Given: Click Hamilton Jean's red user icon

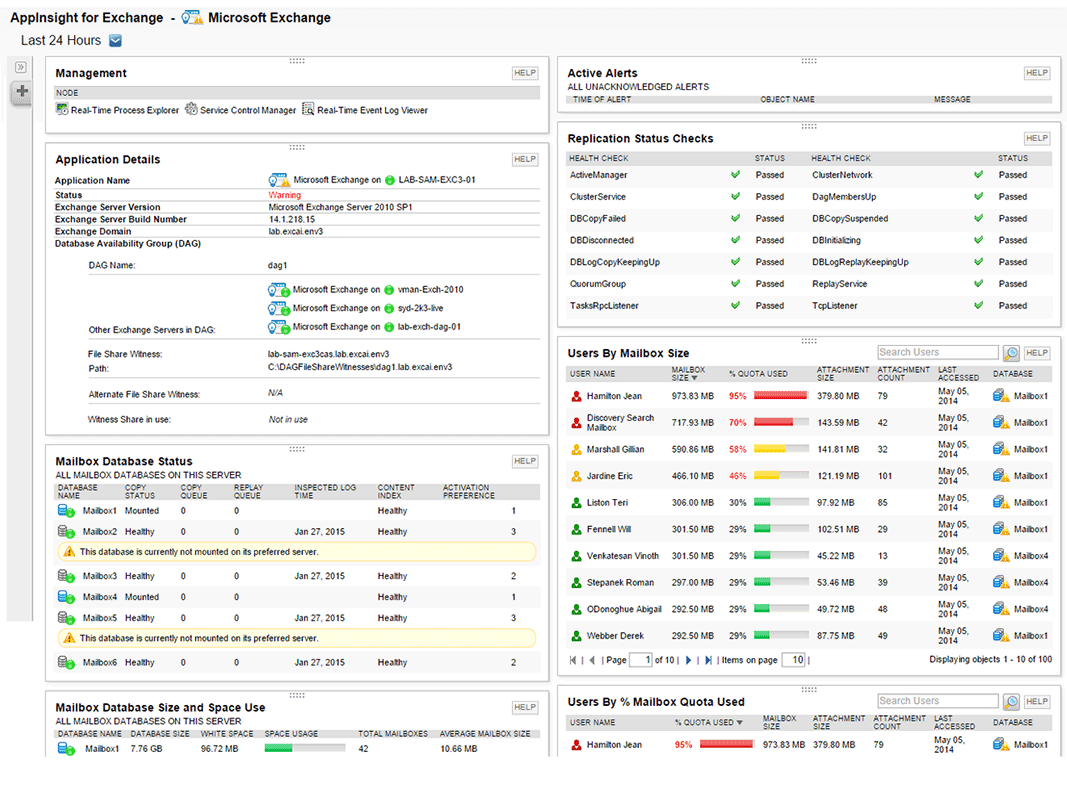Looking at the screenshot, I should click(576, 397).
